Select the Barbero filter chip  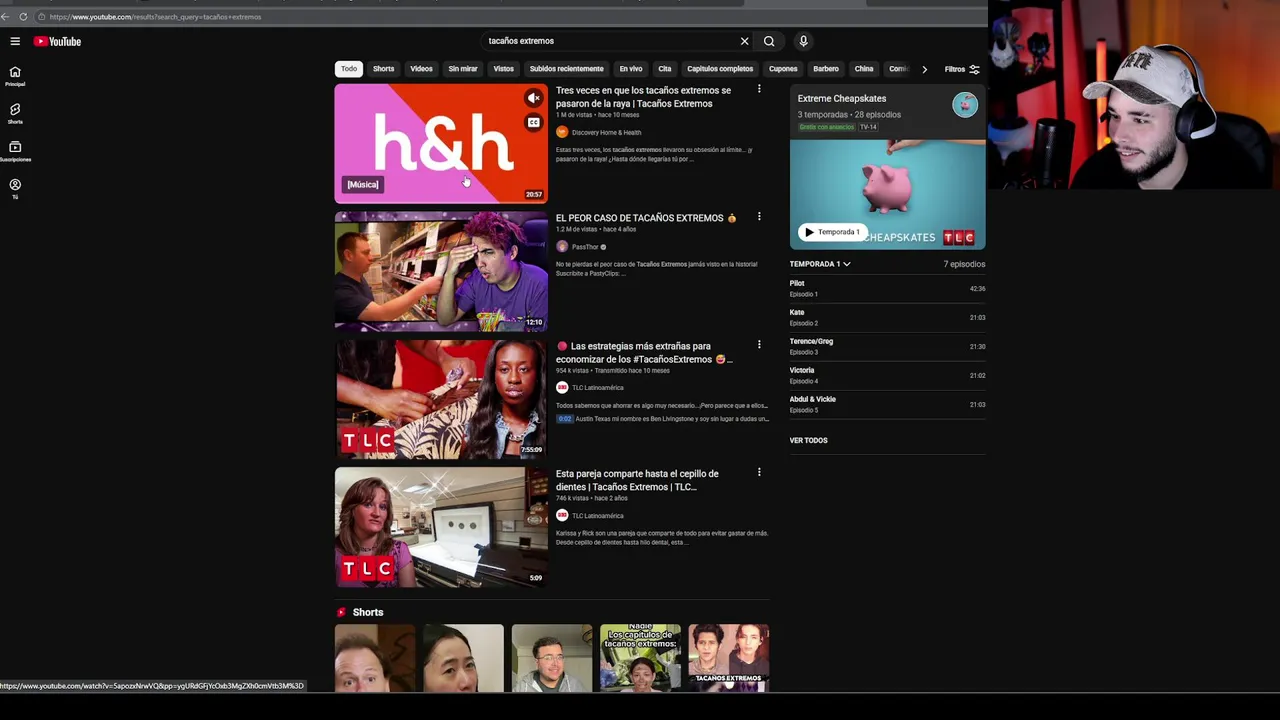coord(826,69)
